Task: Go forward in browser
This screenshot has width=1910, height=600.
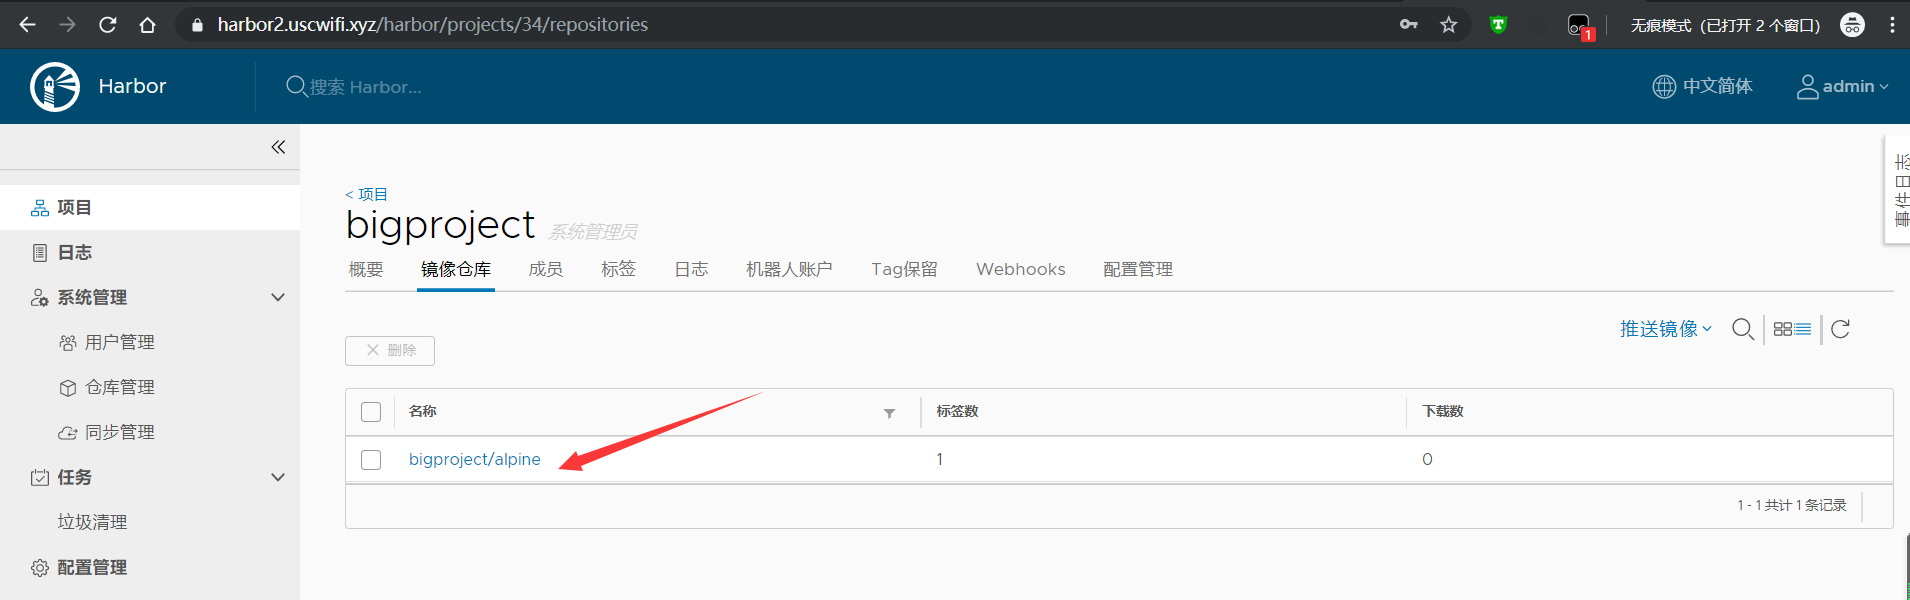Action: point(67,24)
